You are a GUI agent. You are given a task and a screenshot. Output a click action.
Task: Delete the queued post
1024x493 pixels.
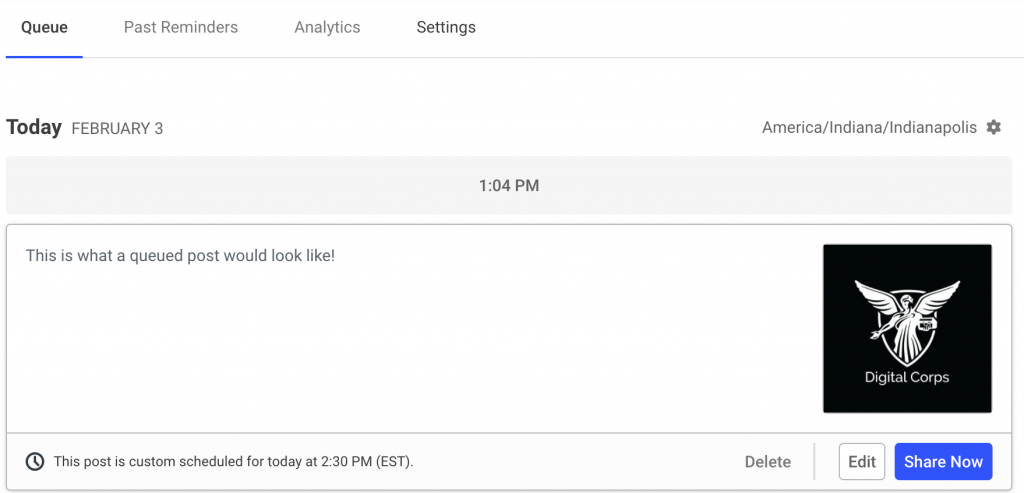pyautogui.click(x=767, y=462)
